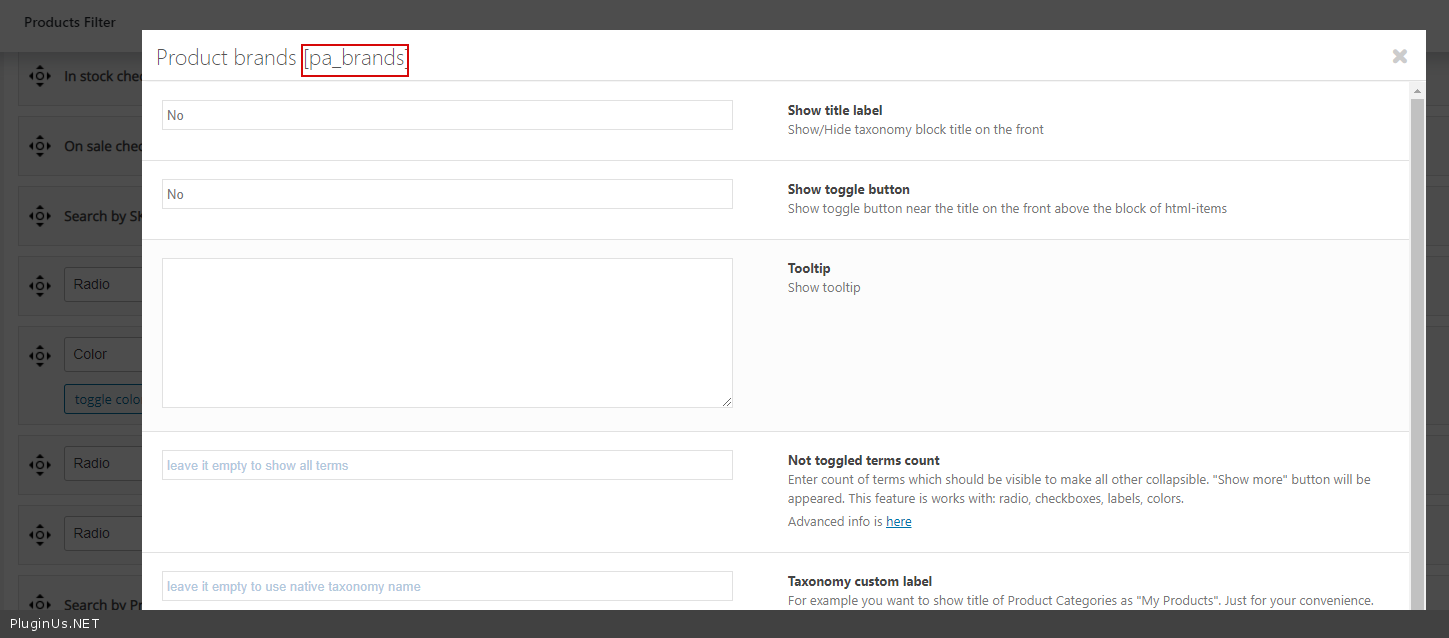
Task: Click the Taxonomy custom label input
Action: (x=447, y=586)
